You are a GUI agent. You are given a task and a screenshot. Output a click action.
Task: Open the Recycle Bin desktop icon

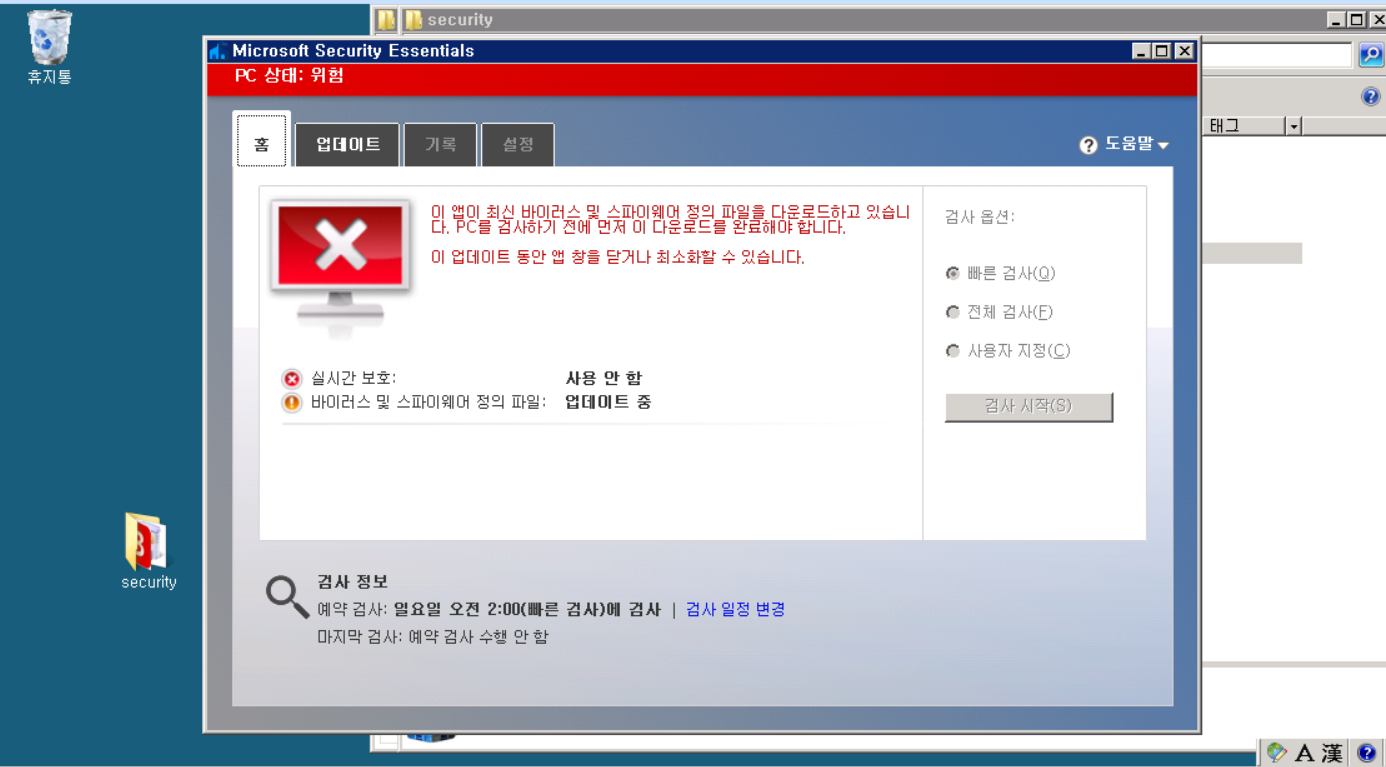[x=49, y=47]
